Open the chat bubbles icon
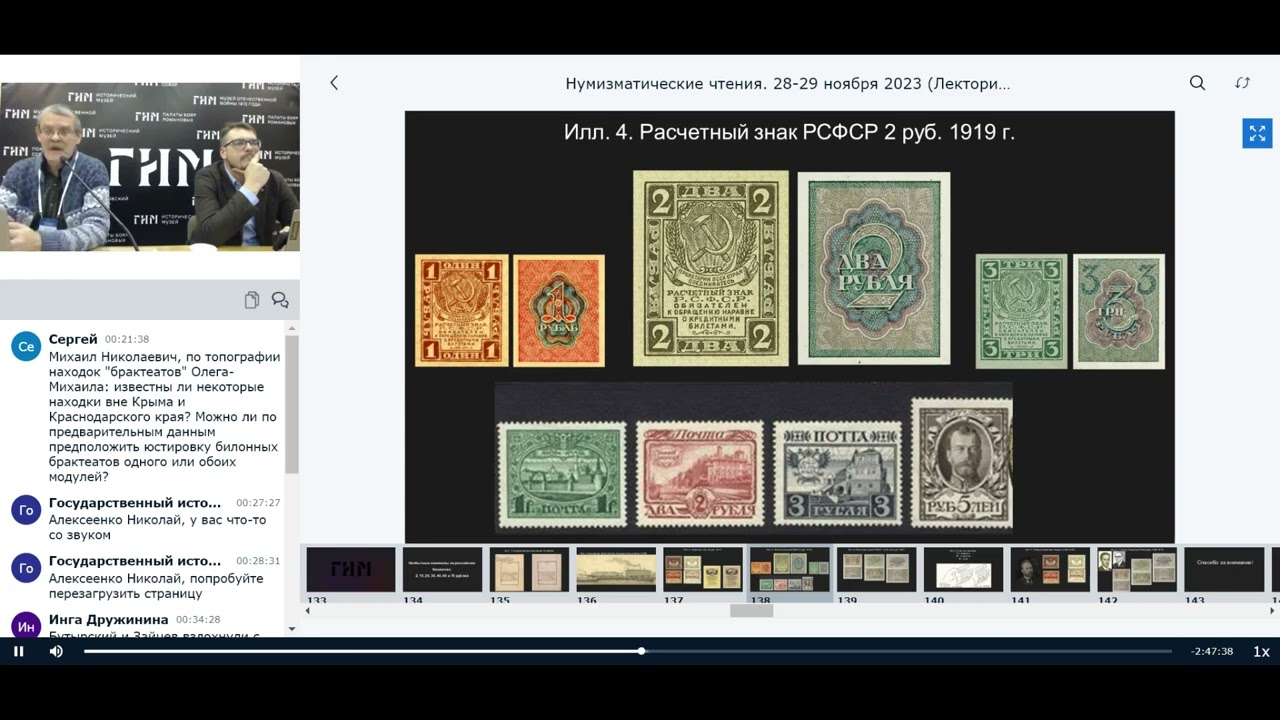This screenshot has width=1280, height=720. tap(280, 300)
